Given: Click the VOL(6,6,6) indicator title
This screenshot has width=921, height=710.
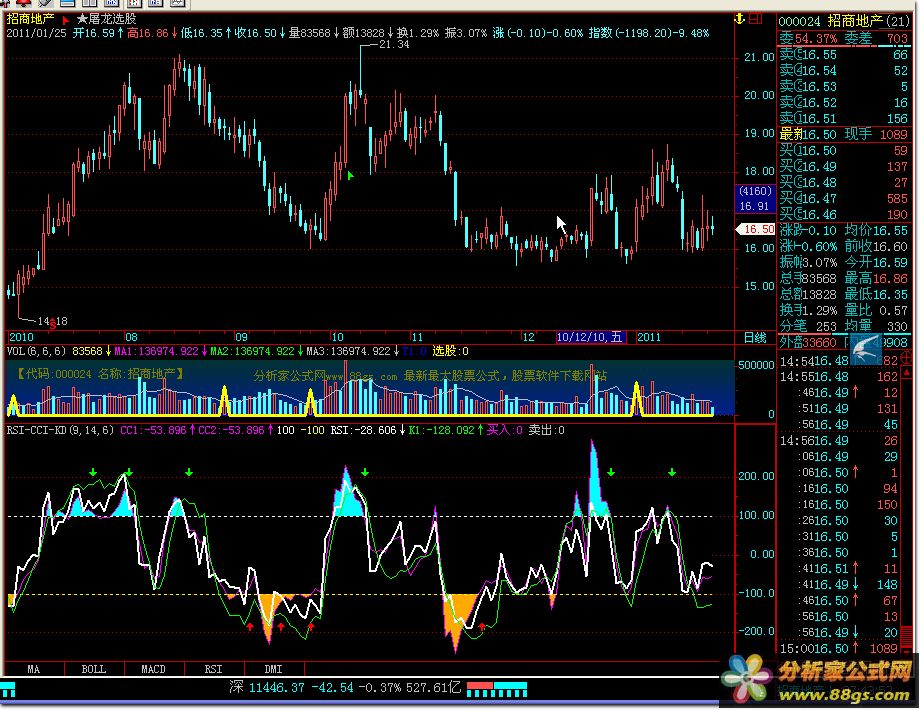Looking at the screenshot, I should 36,351.
